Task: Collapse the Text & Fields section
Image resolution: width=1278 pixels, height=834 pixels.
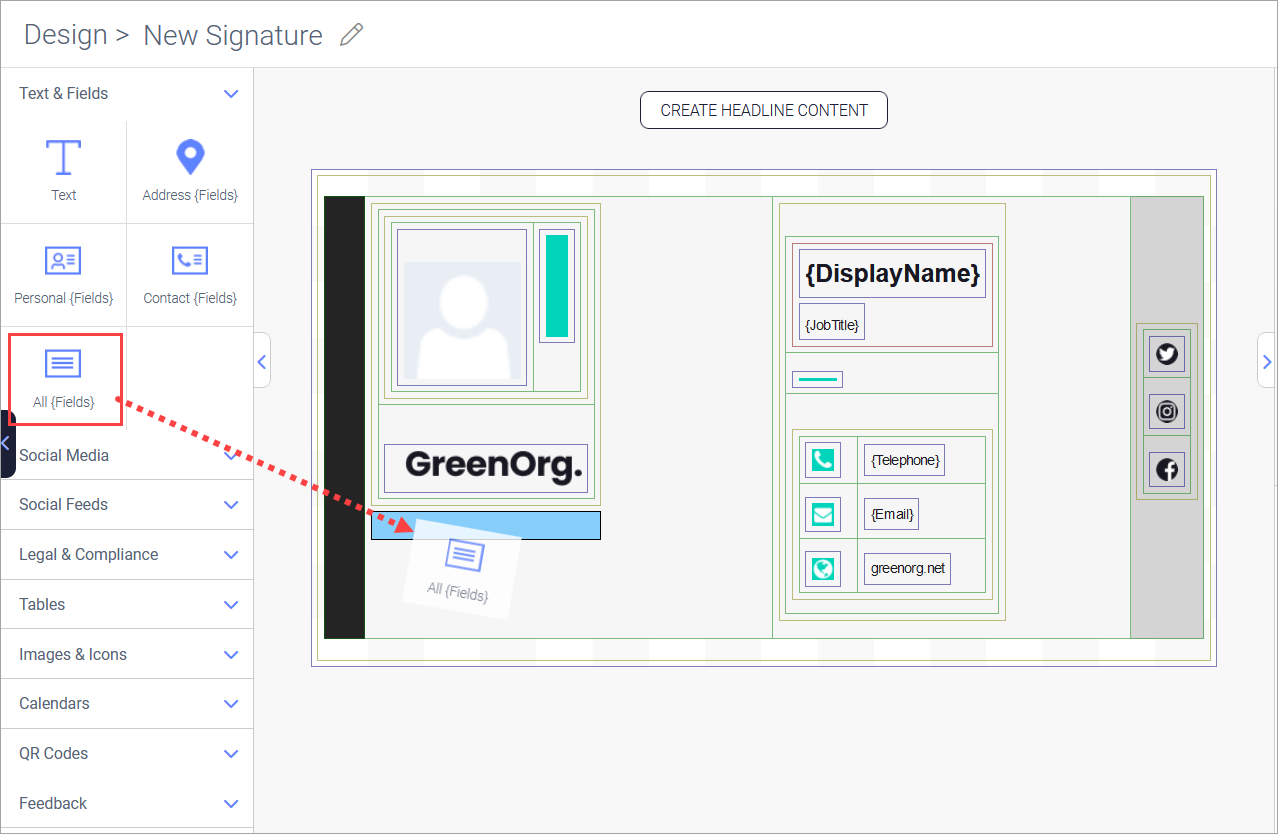Action: coord(127,93)
